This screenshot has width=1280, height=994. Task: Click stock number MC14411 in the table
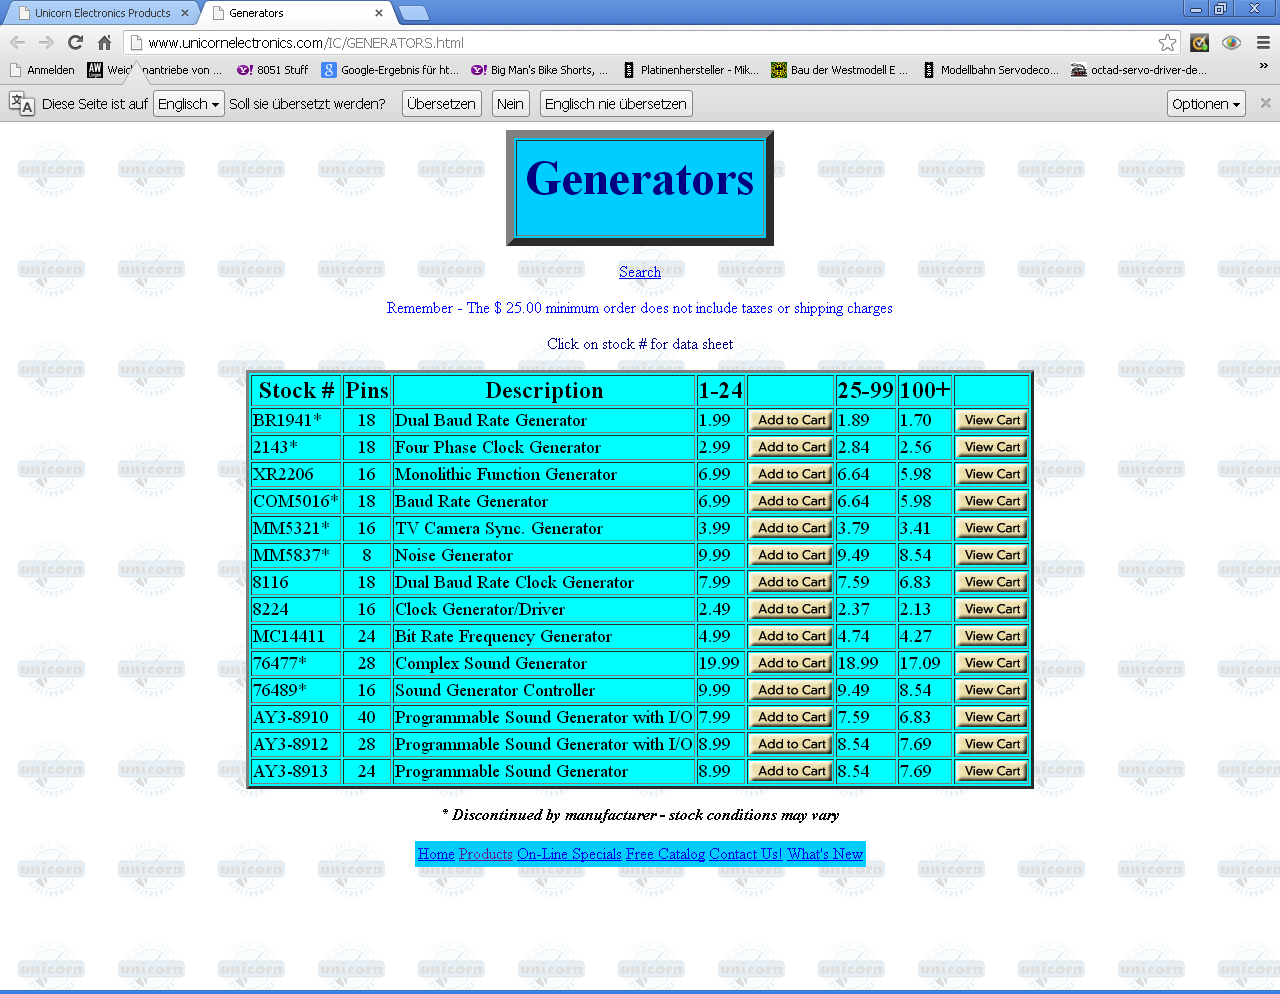(289, 636)
